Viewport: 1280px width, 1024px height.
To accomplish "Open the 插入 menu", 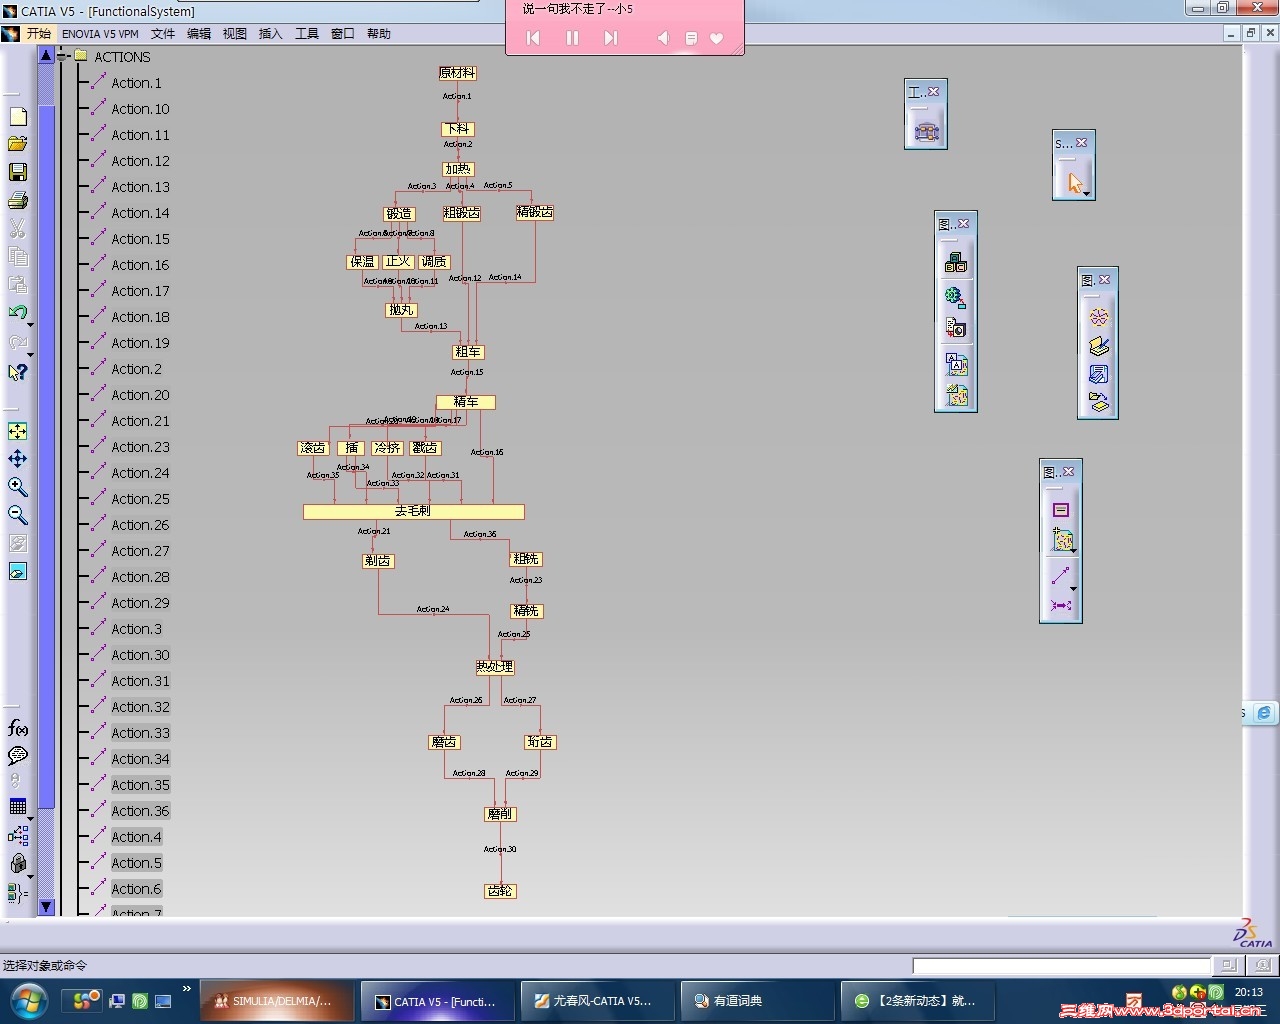I will click(271, 33).
